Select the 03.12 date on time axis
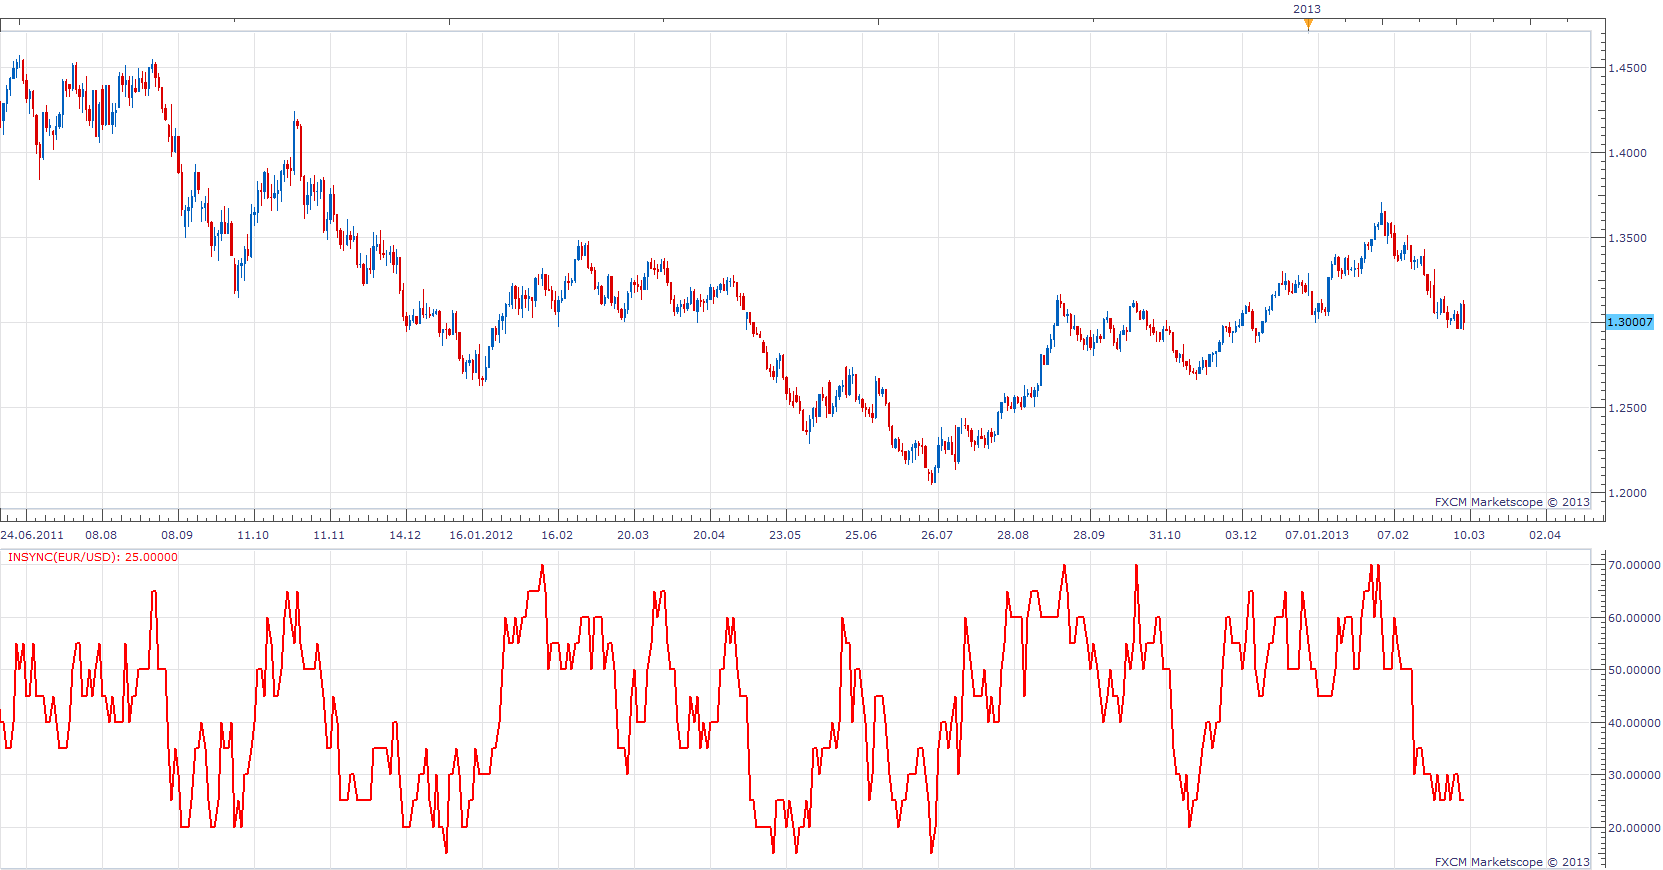This screenshot has height=870, width=1663. pyautogui.click(x=1241, y=535)
